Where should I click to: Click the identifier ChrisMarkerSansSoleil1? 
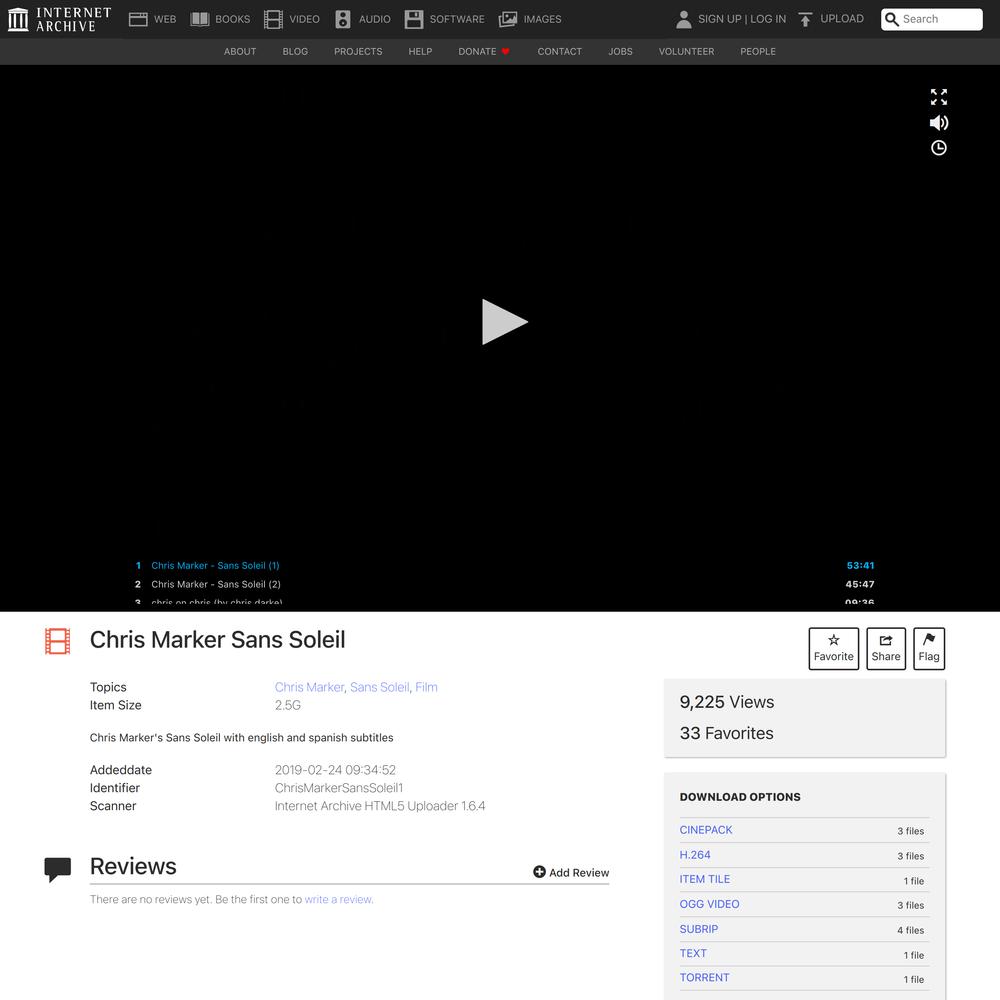pyautogui.click(x=339, y=788)
